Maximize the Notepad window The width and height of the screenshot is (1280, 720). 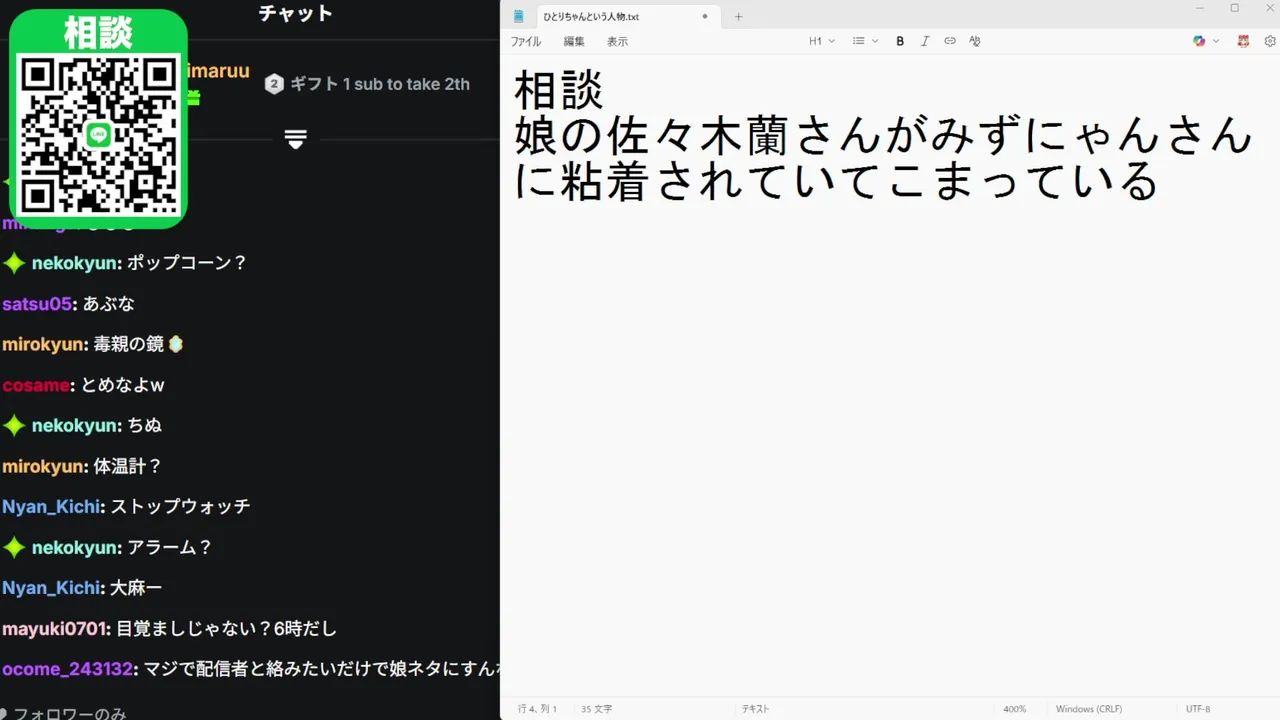[1234, 8]
